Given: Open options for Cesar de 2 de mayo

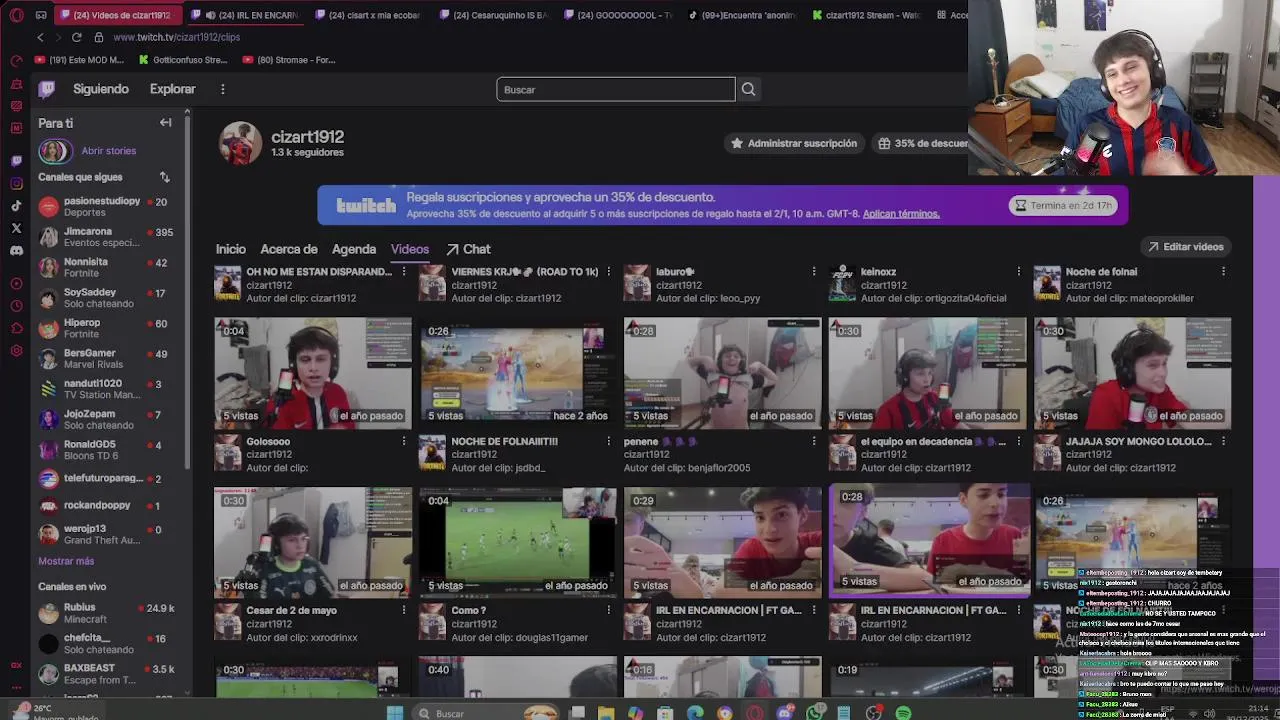Looking at the screenshot, I should pyautogui.click(x=404, y=610).
